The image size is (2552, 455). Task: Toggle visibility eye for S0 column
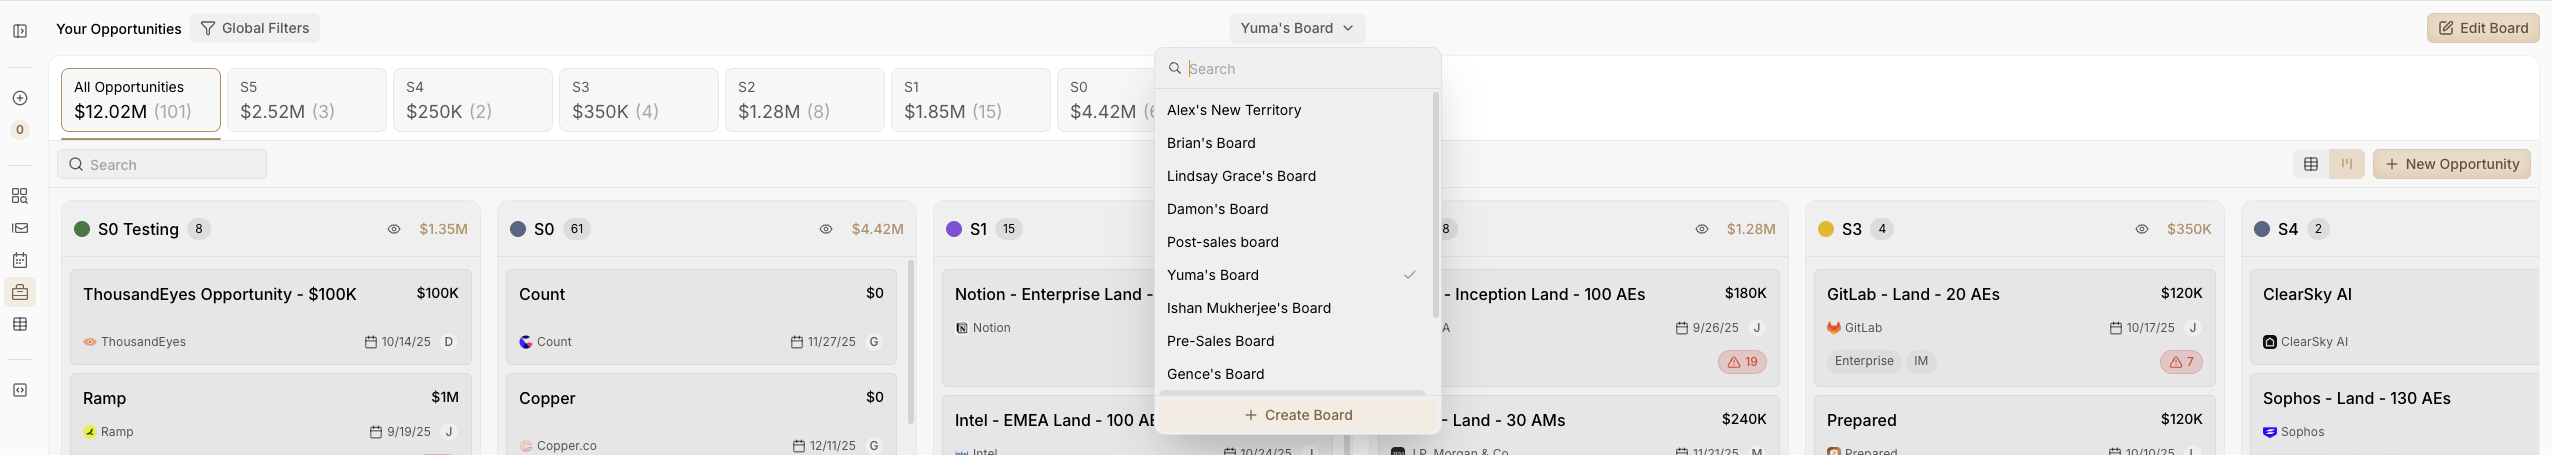826,229
